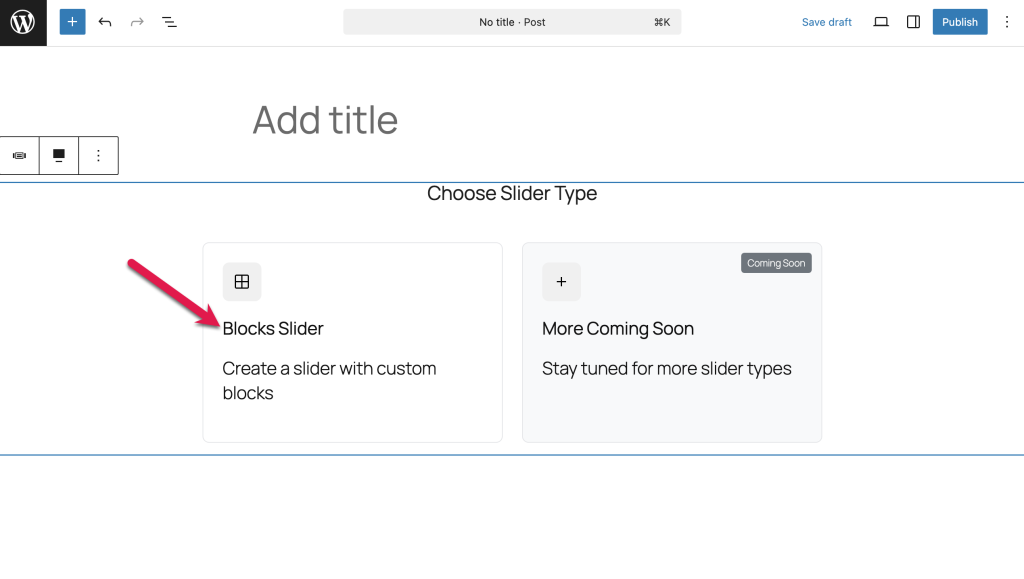Click the plus icon in More Coming Soon
This screenshot has width=1024, height=579.
tap(561, 281)
